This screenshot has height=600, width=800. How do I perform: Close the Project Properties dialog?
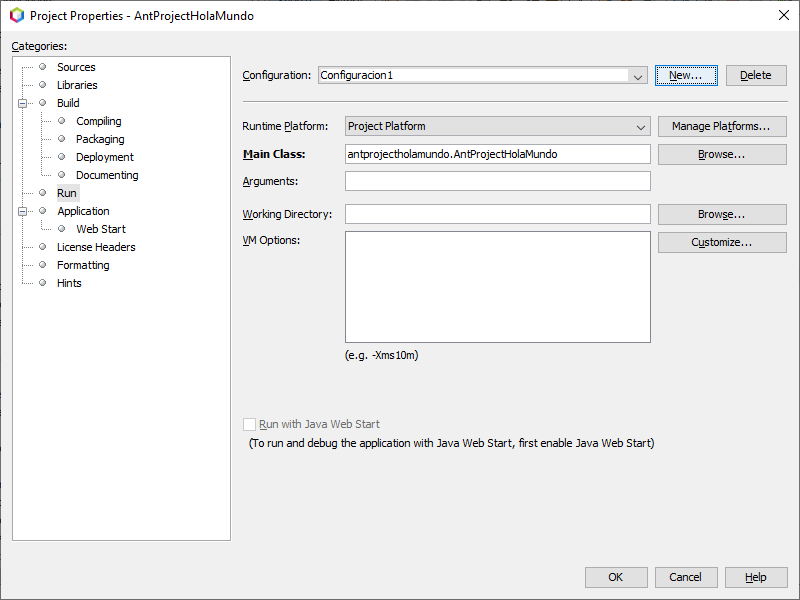click(782, 15)
